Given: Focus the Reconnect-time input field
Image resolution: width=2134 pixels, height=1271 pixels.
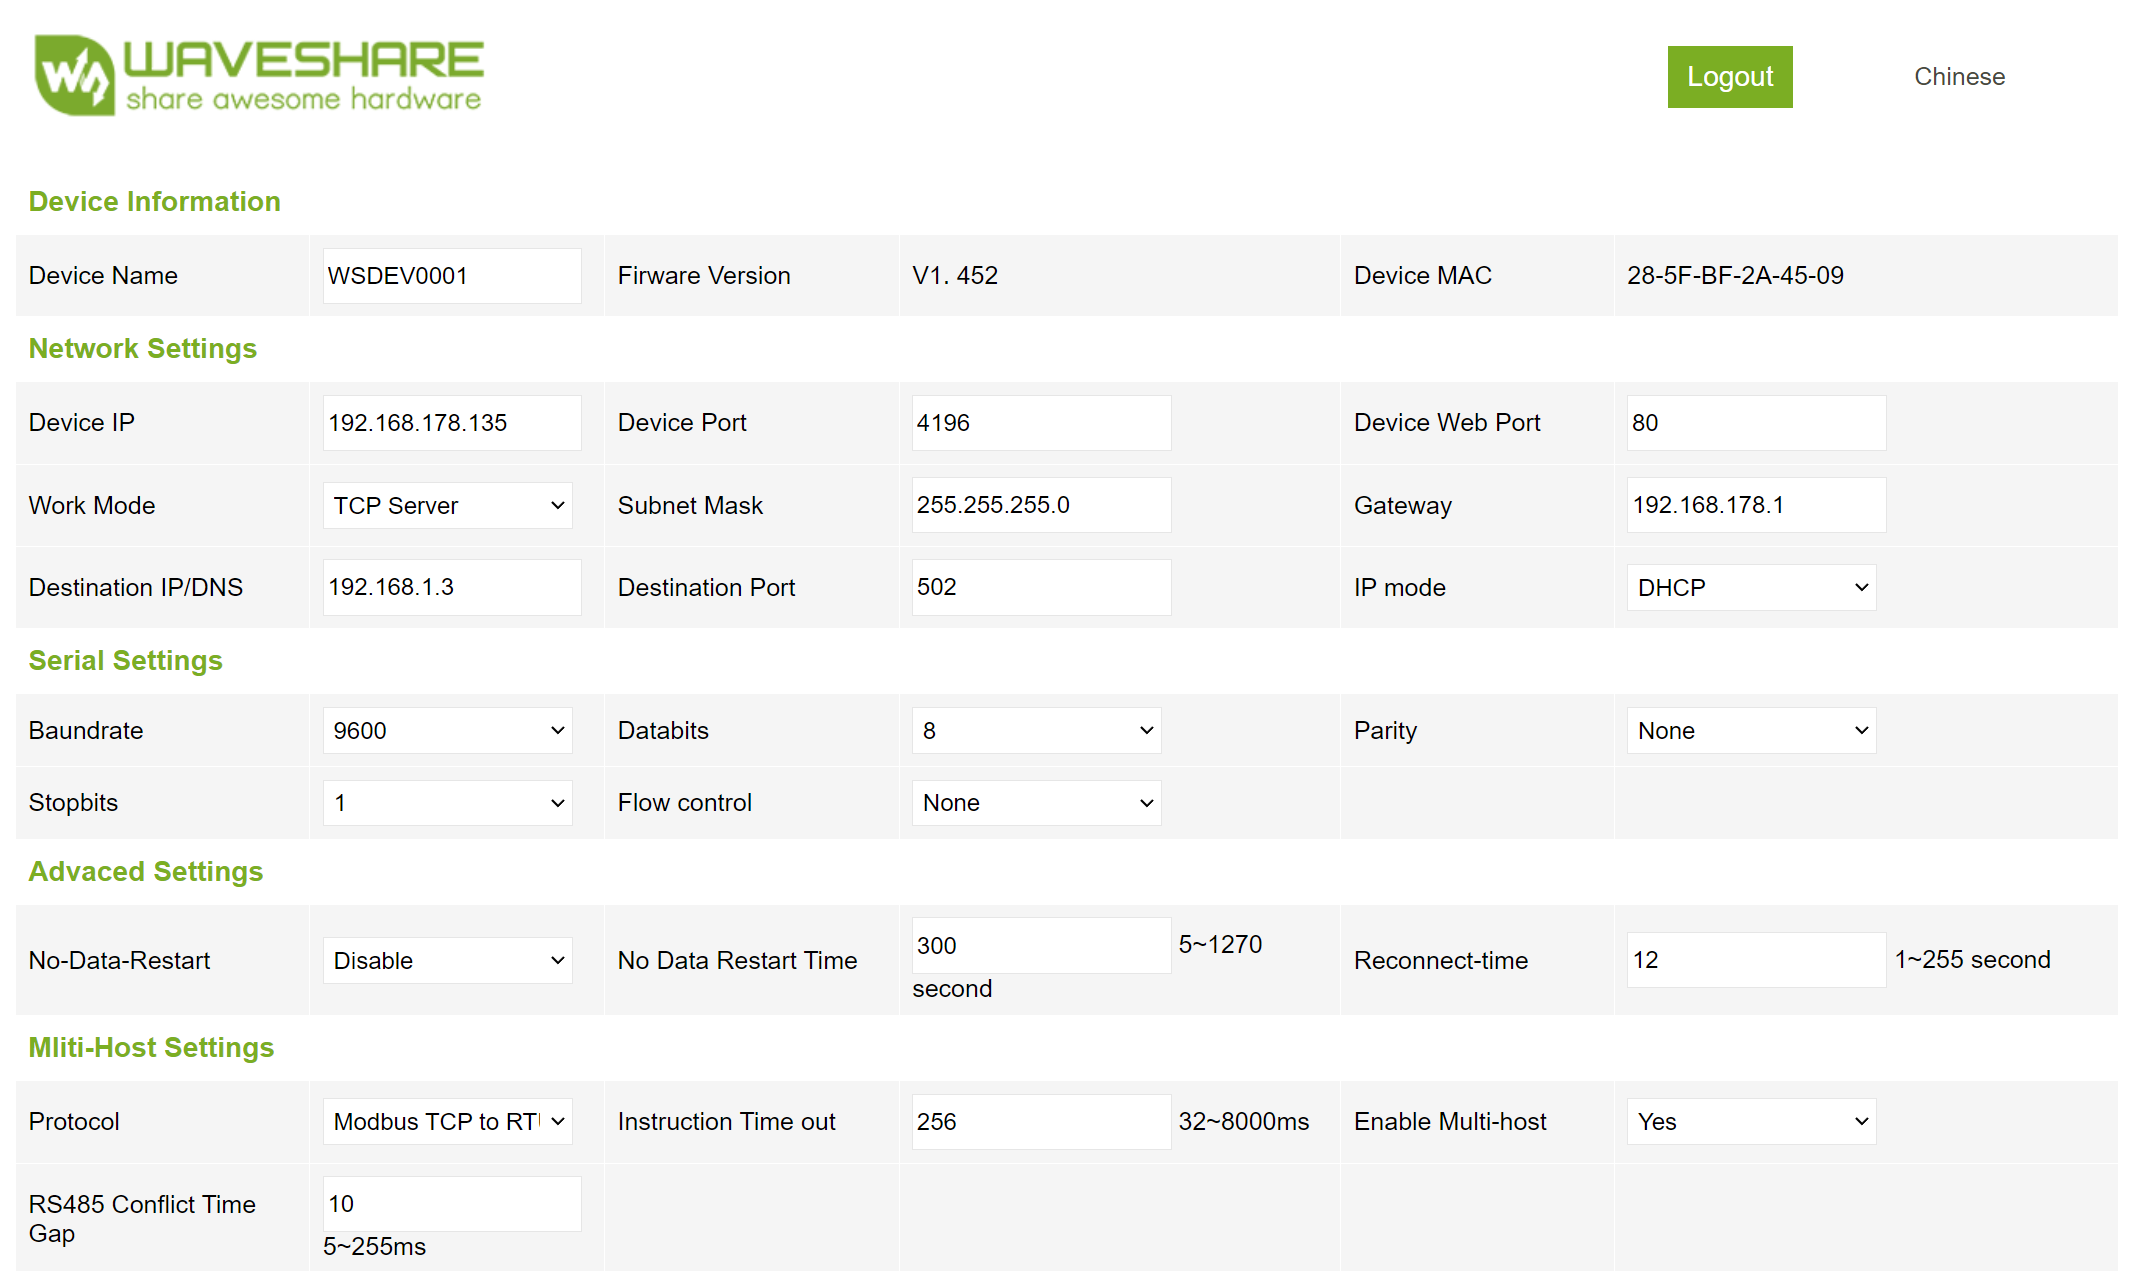Looking at the screenshot, I should [x=1756, y=960].
